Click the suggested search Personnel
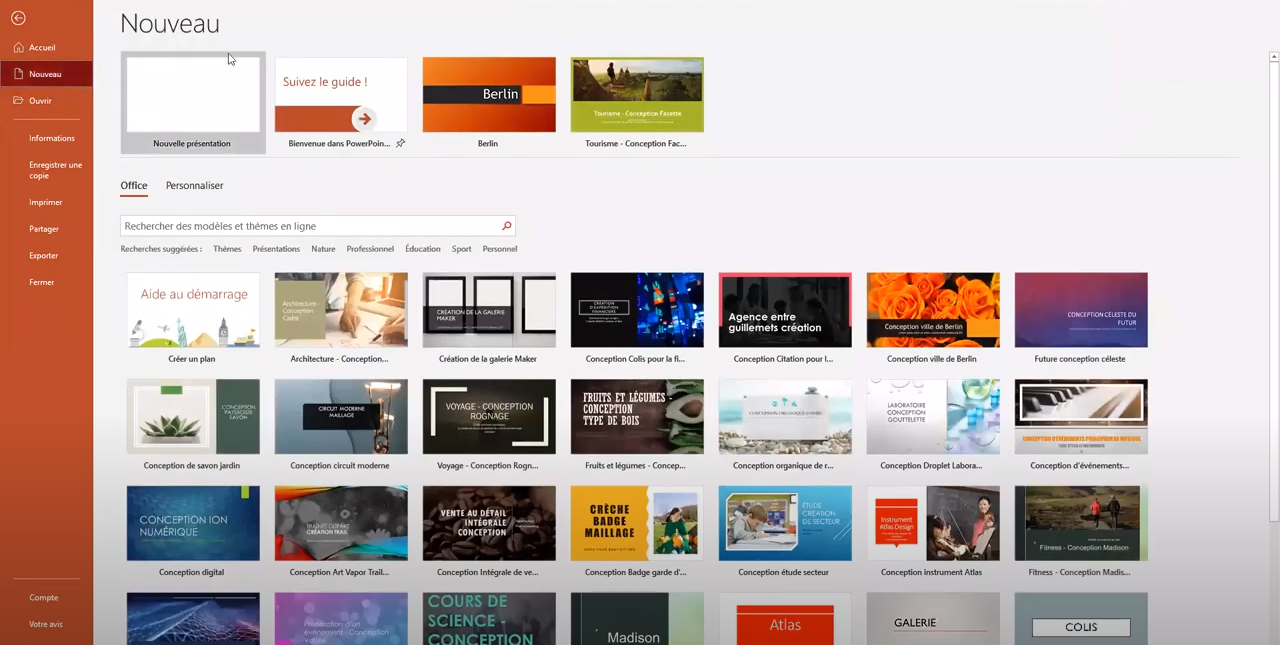 (500, 249)
